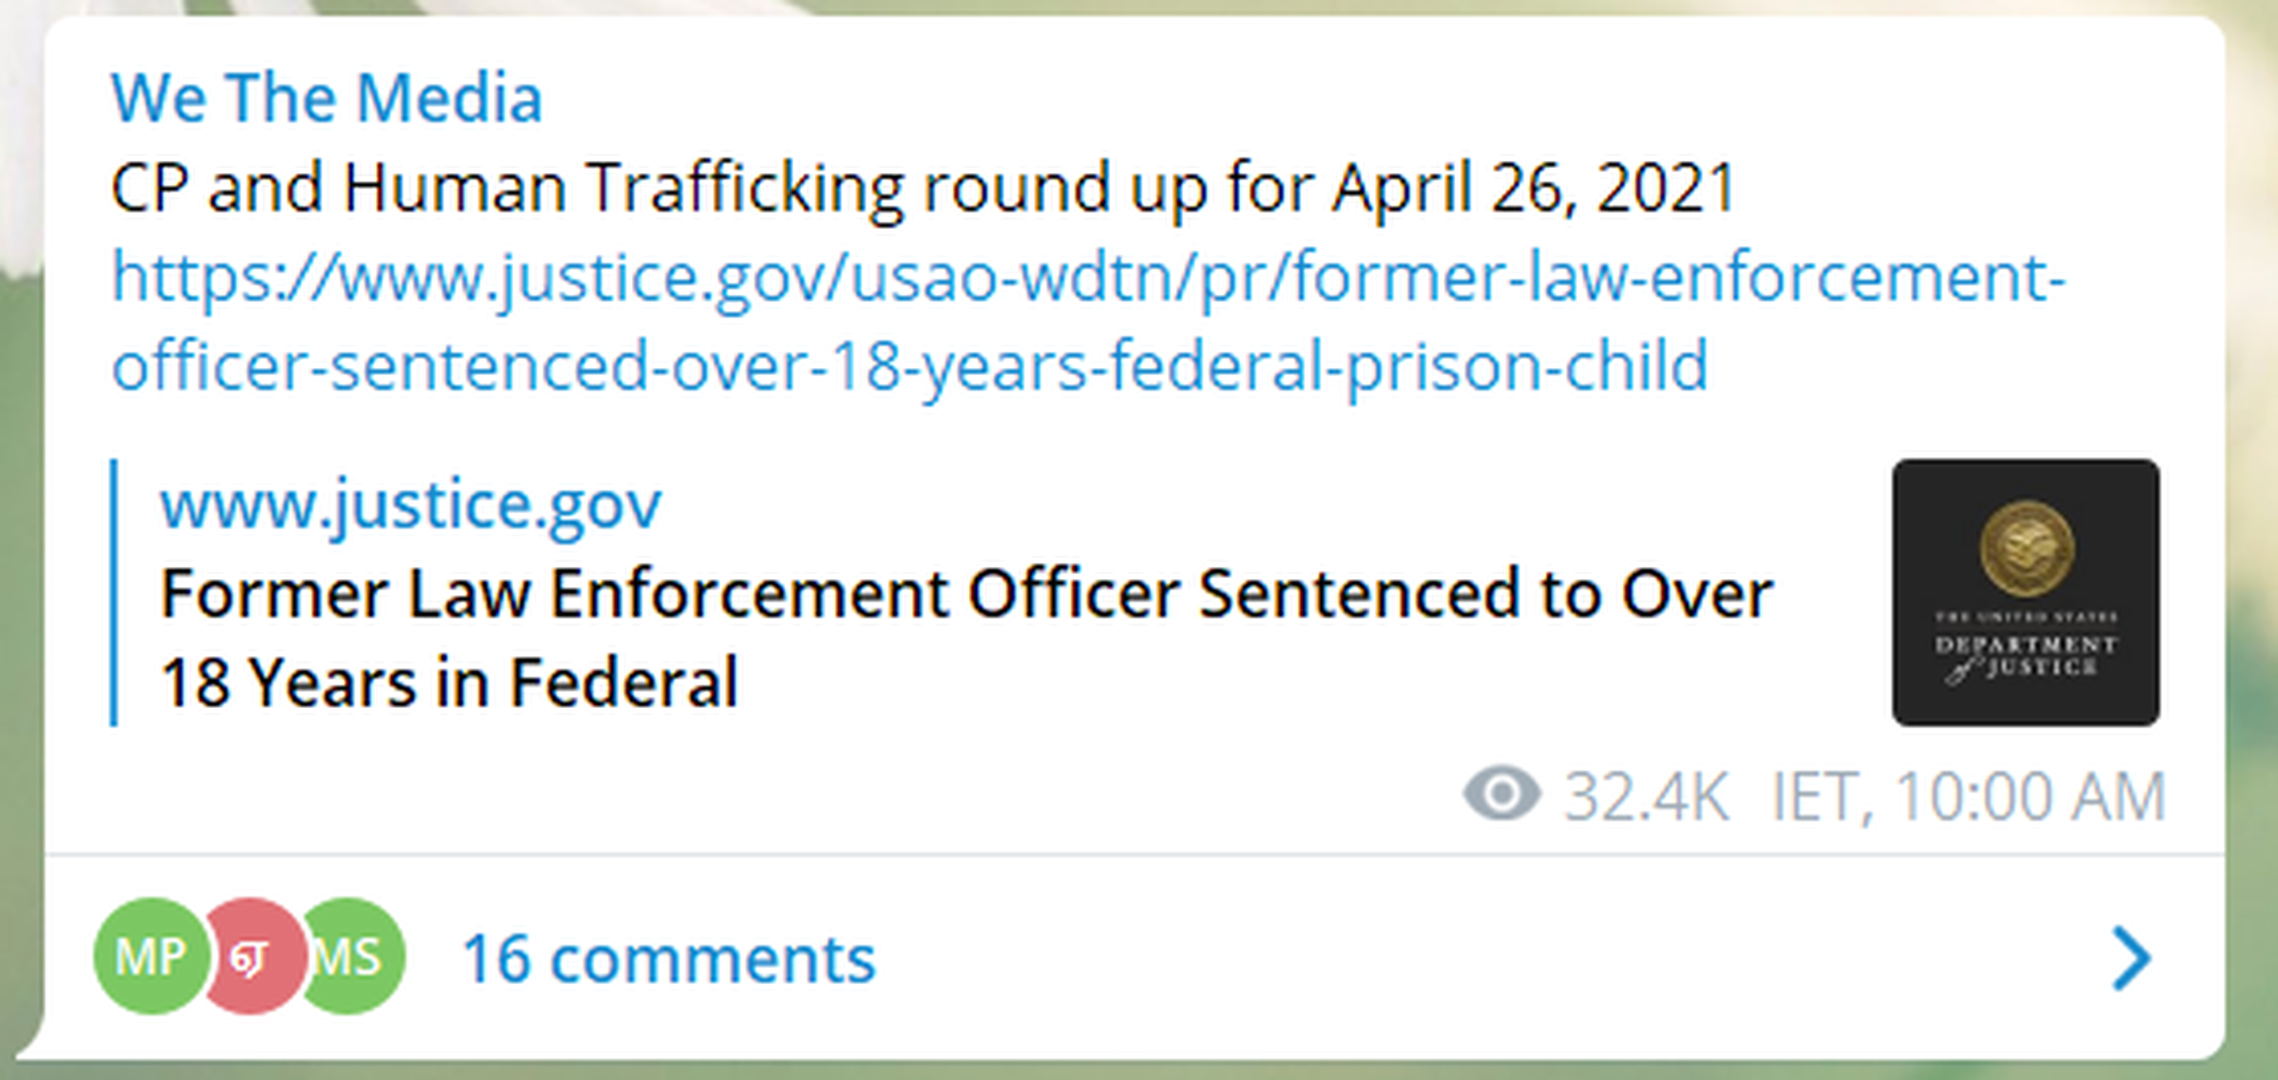Click the www.justice.gov preview site name
Viewport: 2278px width, 1080px height.
click(410, 504)
